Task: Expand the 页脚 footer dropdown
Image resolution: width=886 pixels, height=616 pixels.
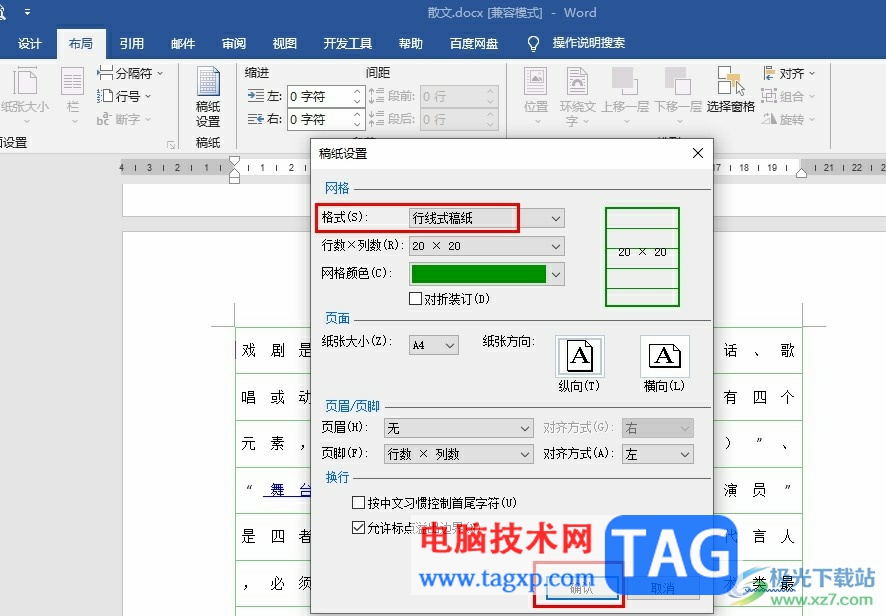Action: pos(525,454)
